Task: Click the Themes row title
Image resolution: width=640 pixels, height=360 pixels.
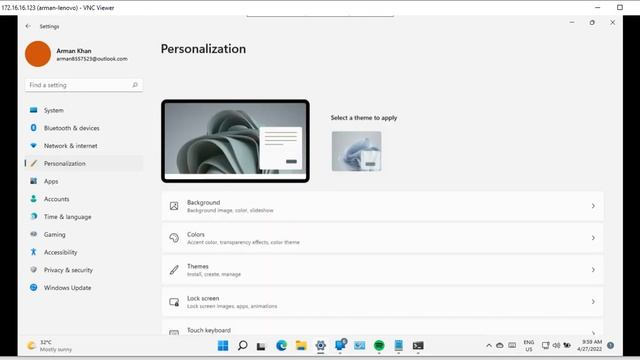Action: pyautogui.click(x=198, y=266)
